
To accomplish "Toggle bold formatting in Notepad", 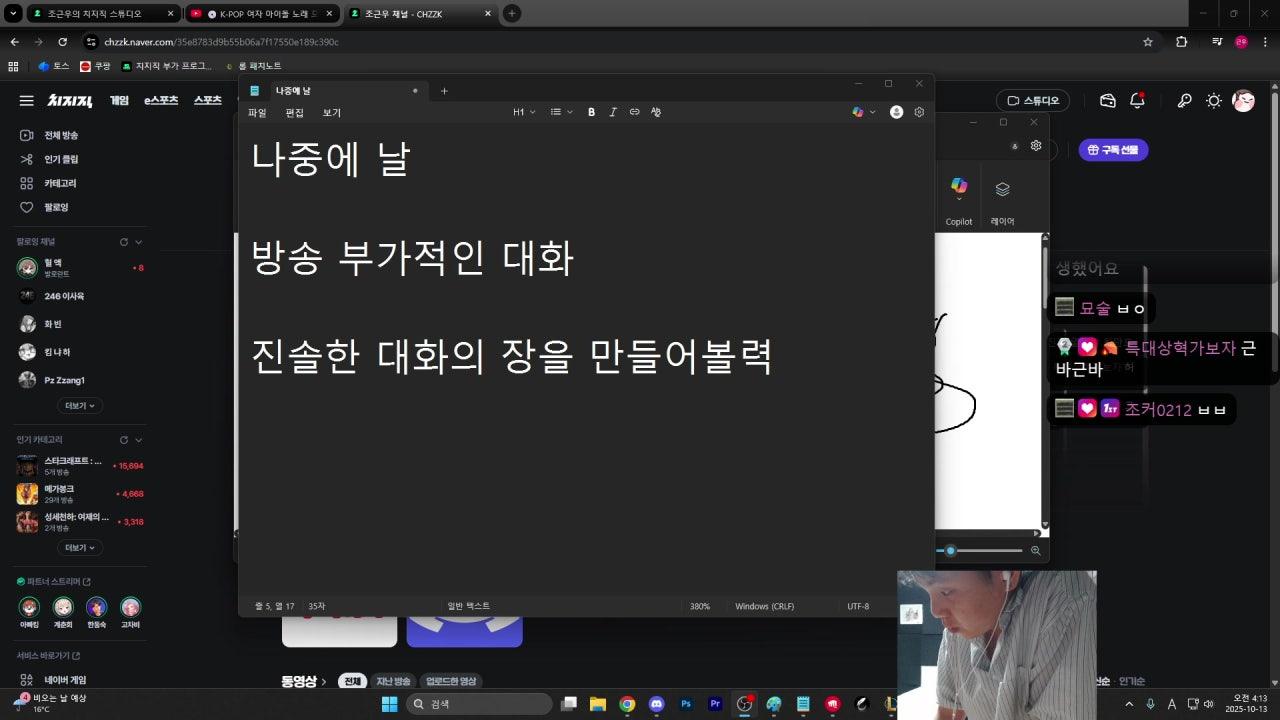I will [591, 112].
